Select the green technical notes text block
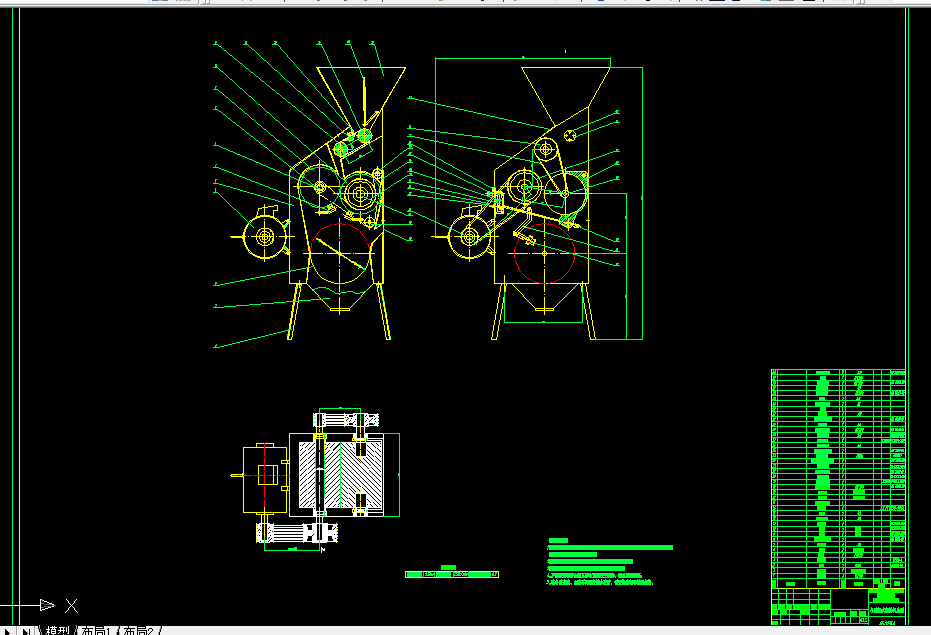The image size is (931, 635). pos(609,561)
